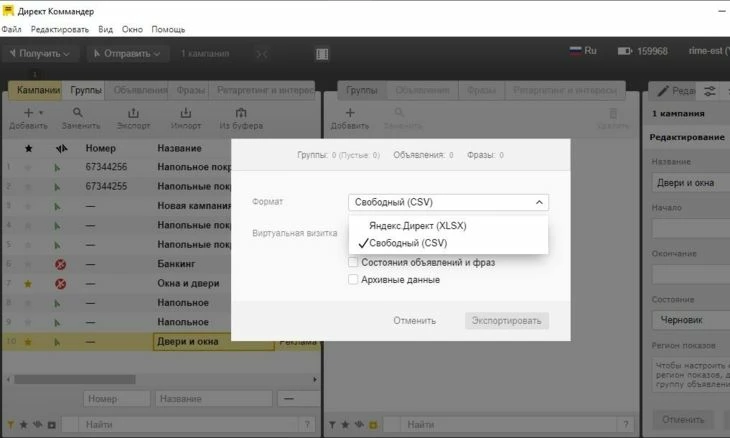730x438 pixels.
Task: Click the Номер filter input field
Action: point(117,399)
